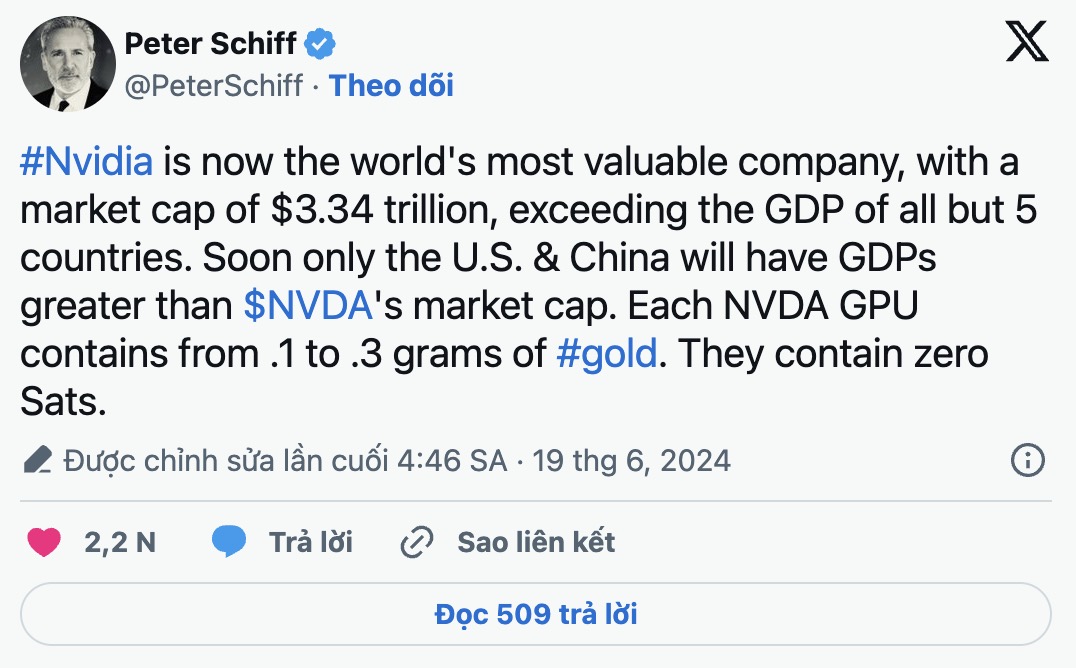
Task: Click Sao liên kết to copy link
Action: (536, 542)
